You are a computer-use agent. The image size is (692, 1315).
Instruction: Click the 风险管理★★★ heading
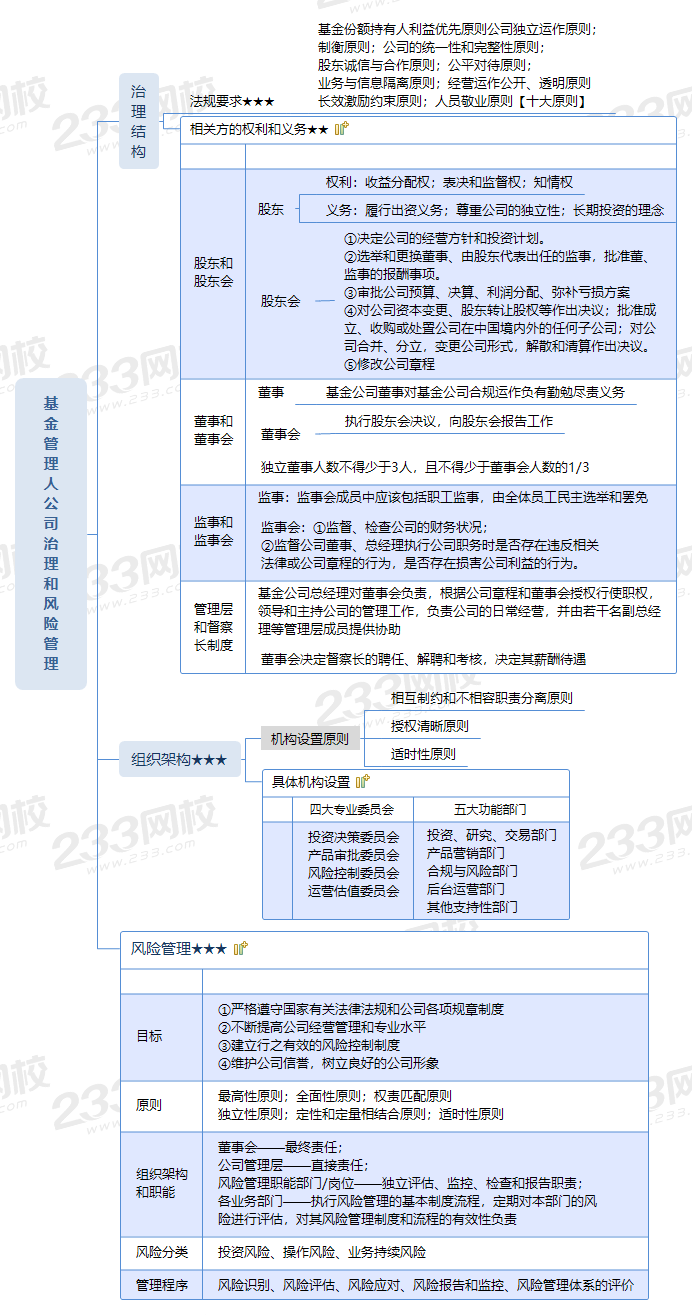point(179,948)
